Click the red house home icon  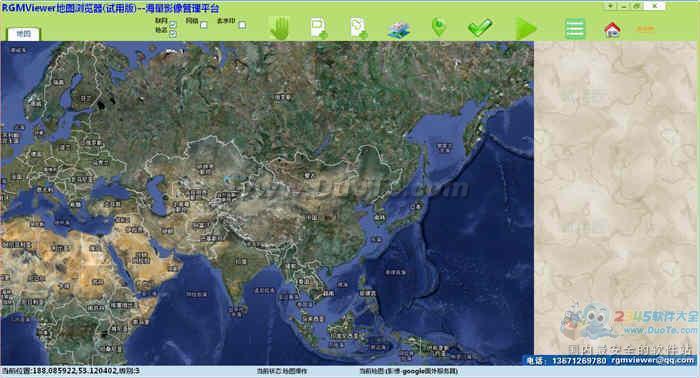[x=612, y=30]
